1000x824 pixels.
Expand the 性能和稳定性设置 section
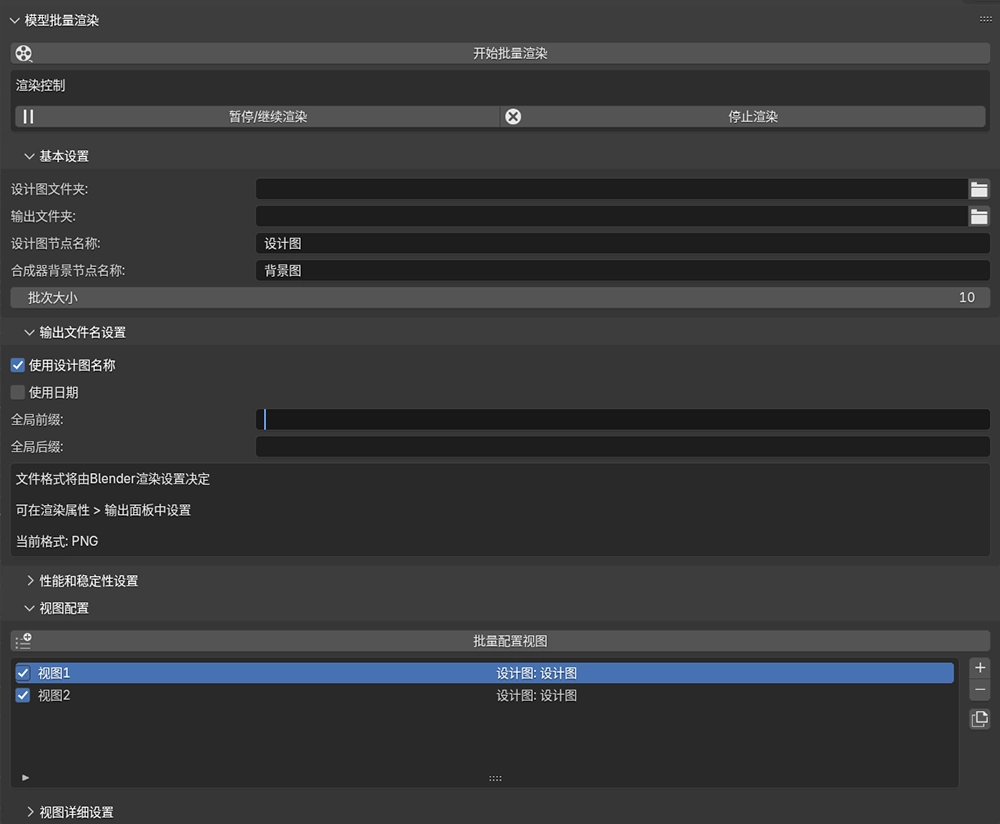(x=30, y=581)
